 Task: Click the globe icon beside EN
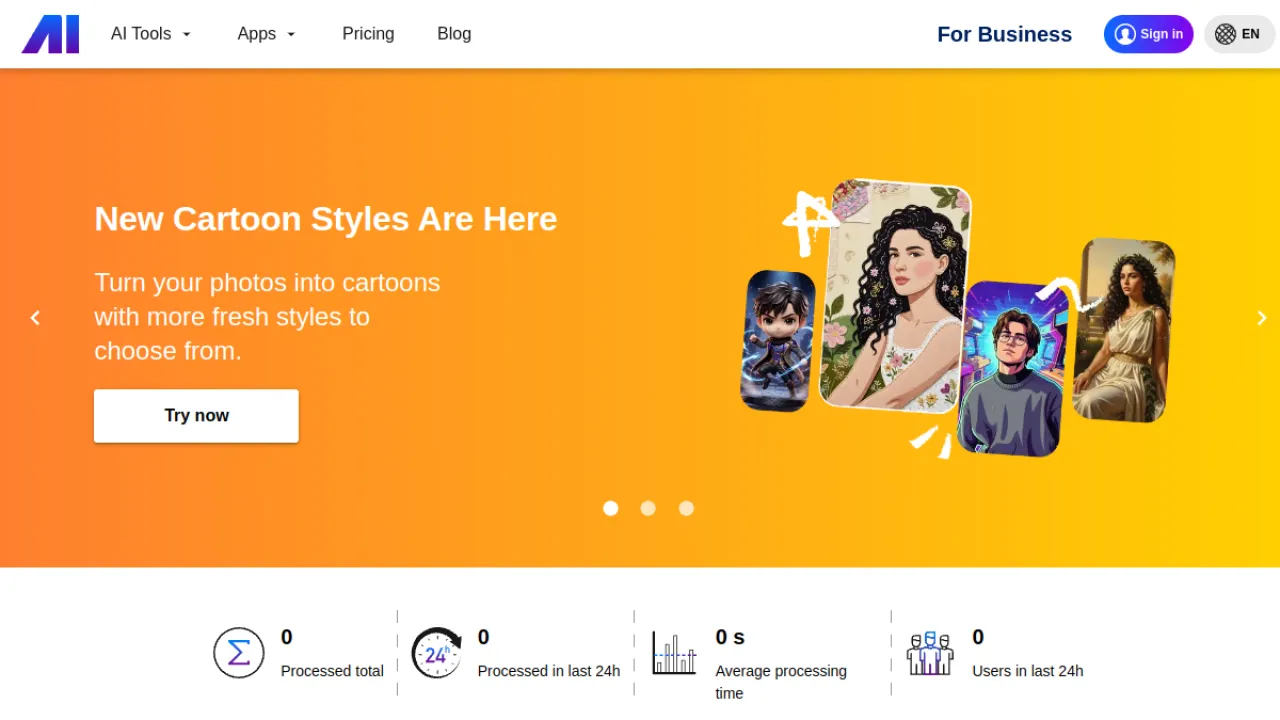tap(1225, 34)
